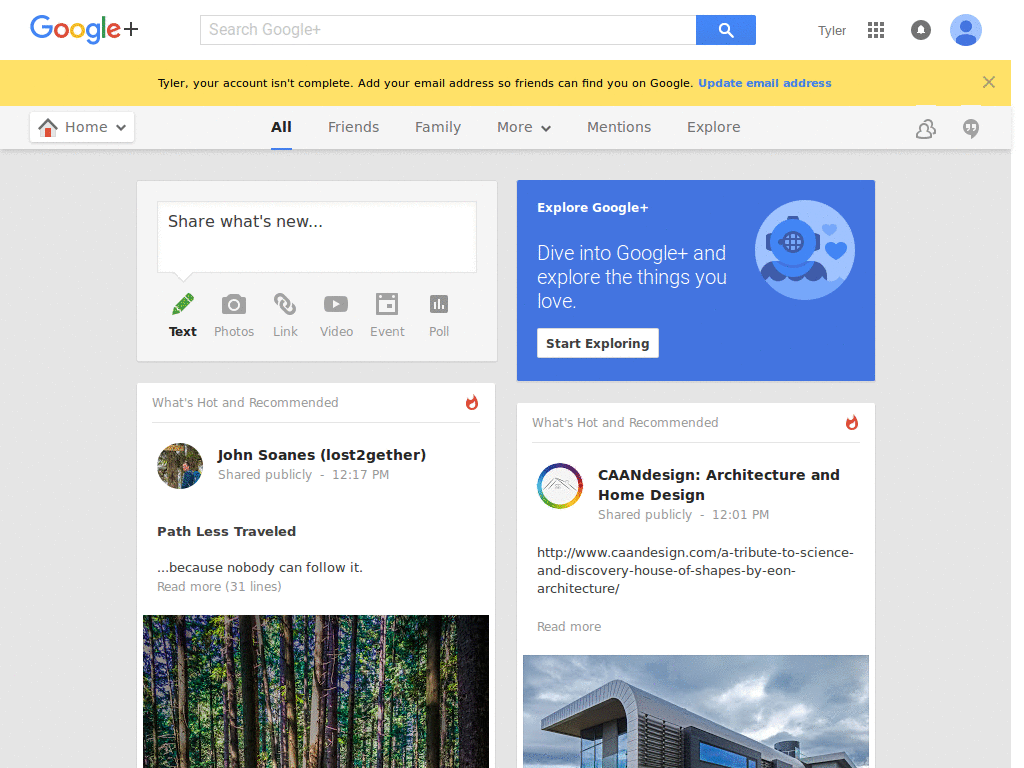
Task: Click CAANdesign circular logo avatar
Action: click(560, 486)
